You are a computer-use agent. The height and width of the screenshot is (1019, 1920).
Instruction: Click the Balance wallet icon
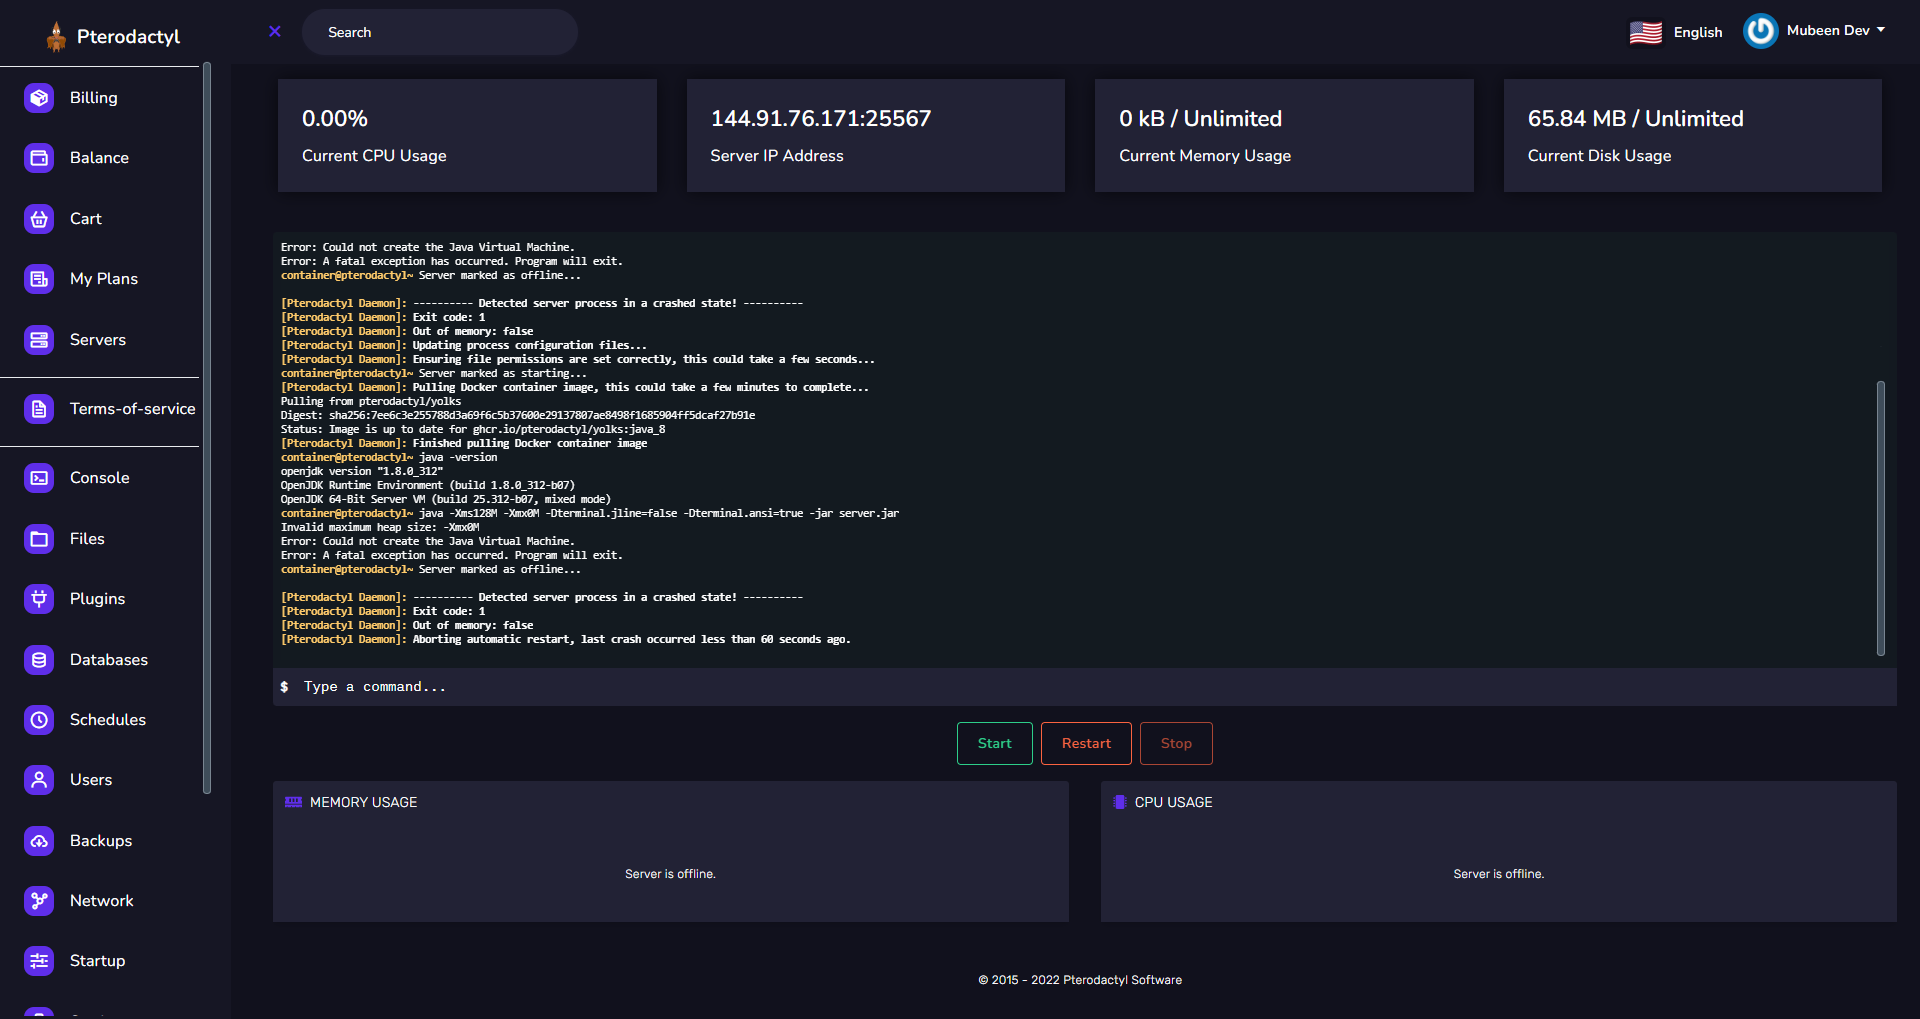click(39, 158)
